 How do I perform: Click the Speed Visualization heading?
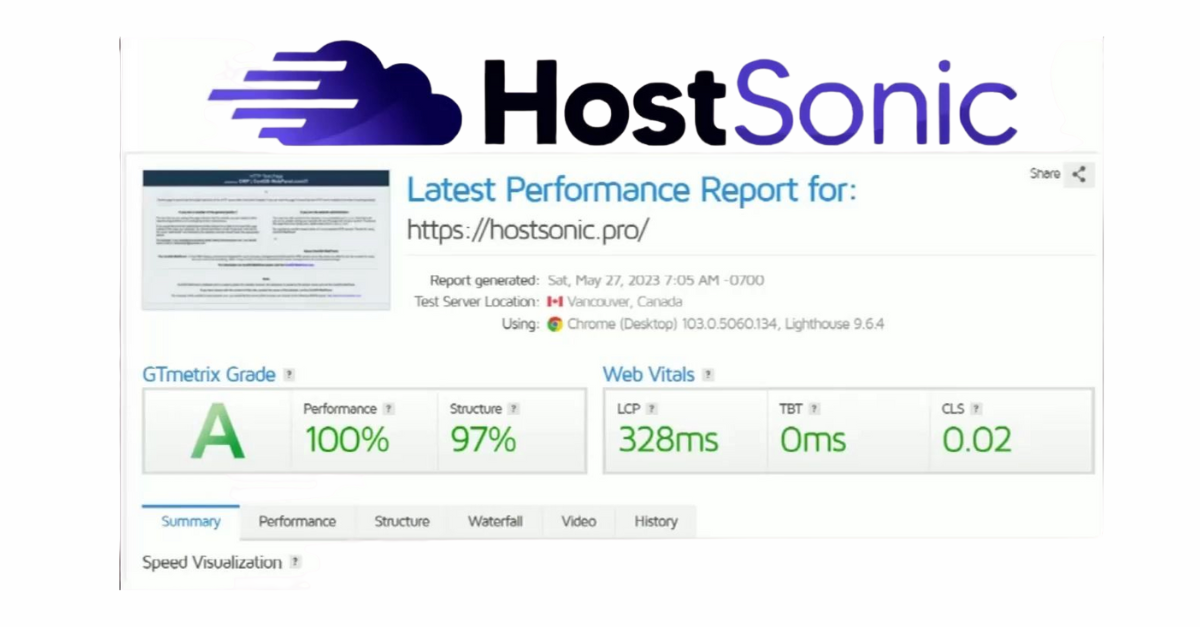[x=212, y=562]
